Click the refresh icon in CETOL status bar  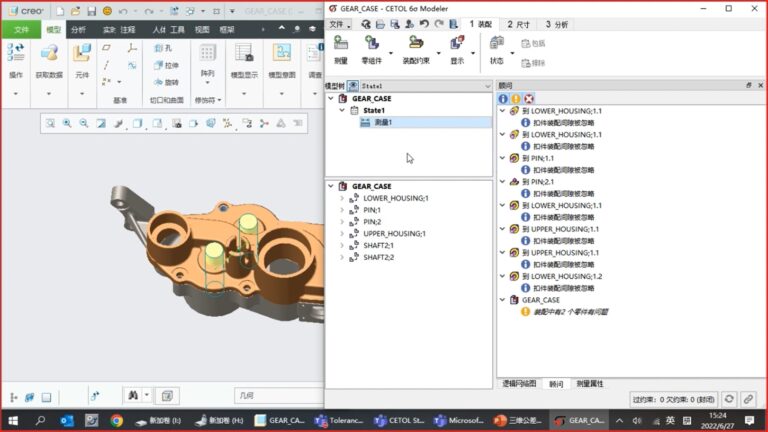[729, 399]
